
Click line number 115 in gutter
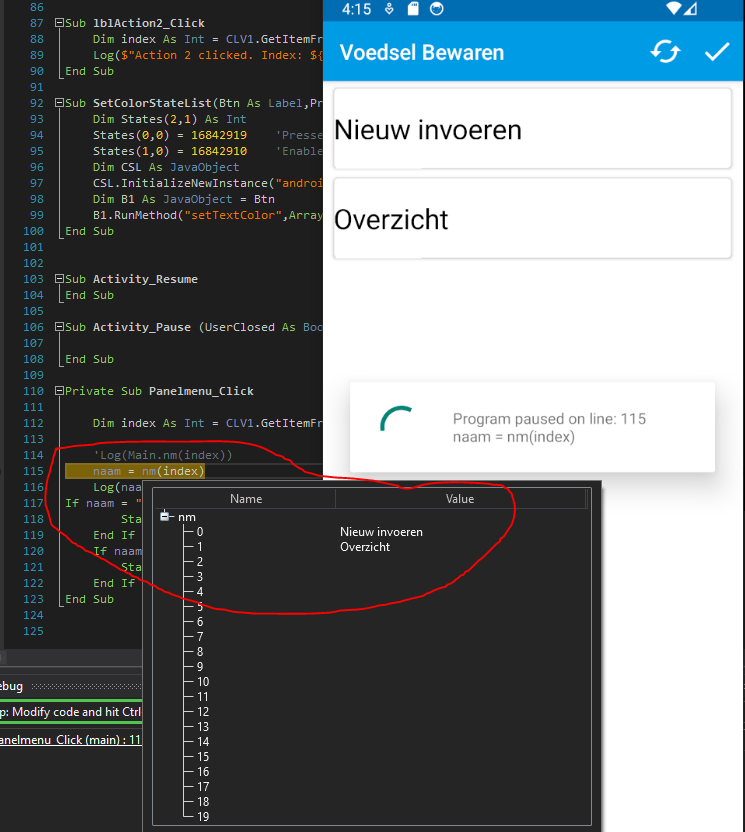[33, 471]
